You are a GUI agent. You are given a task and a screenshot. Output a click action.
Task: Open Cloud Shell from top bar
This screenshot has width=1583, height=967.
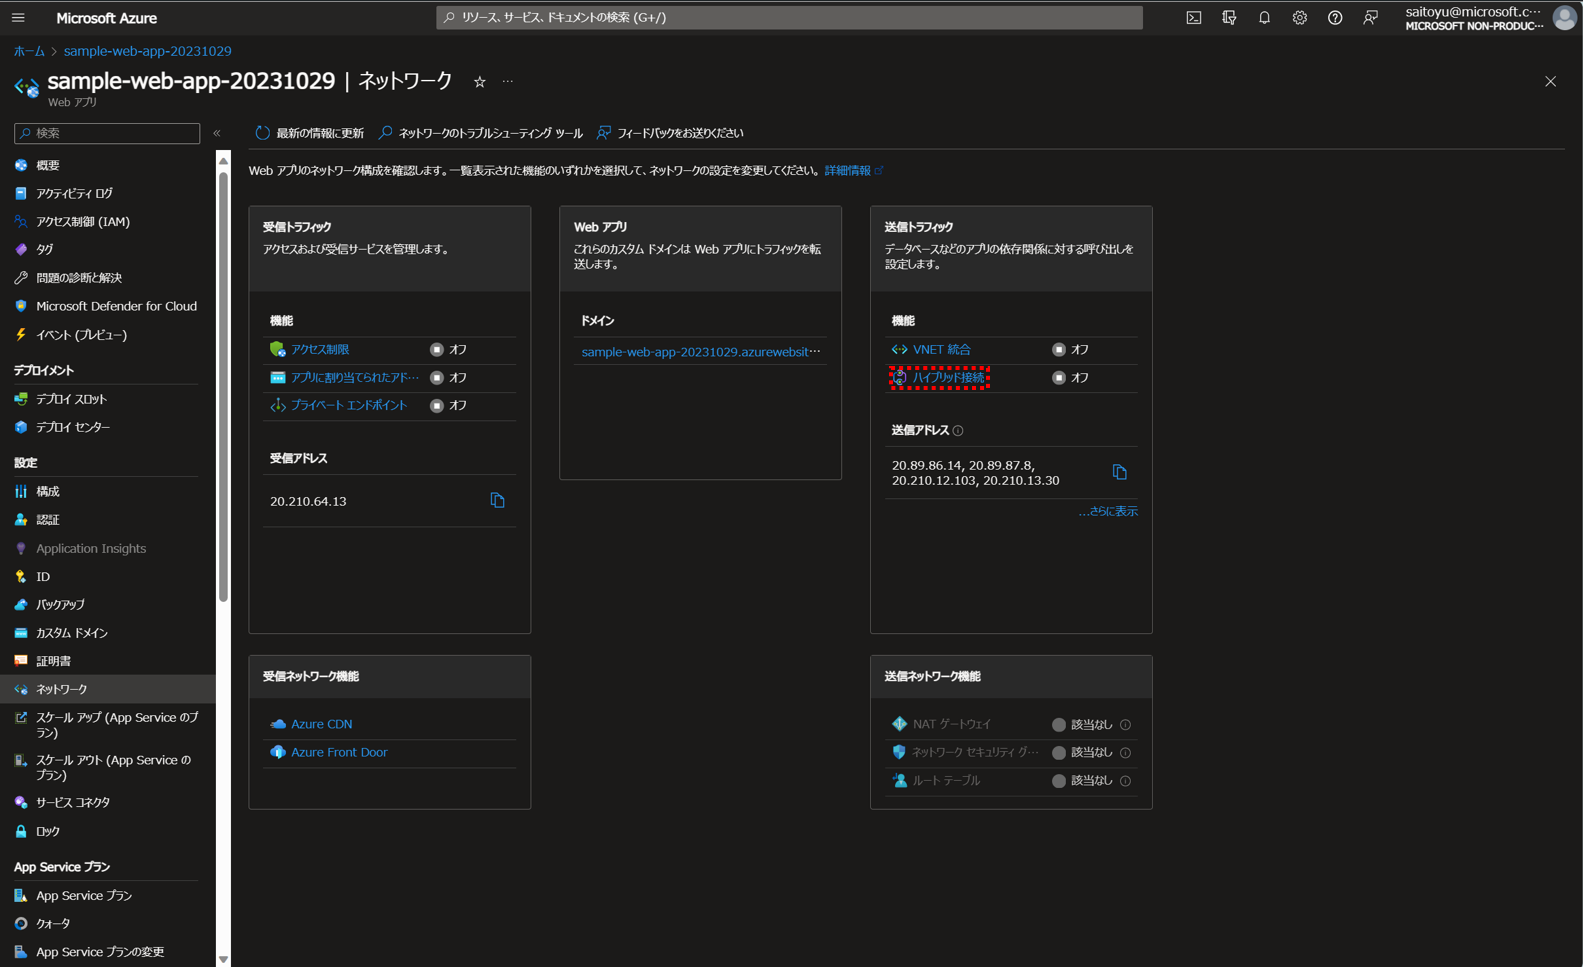coord(1194,17)
